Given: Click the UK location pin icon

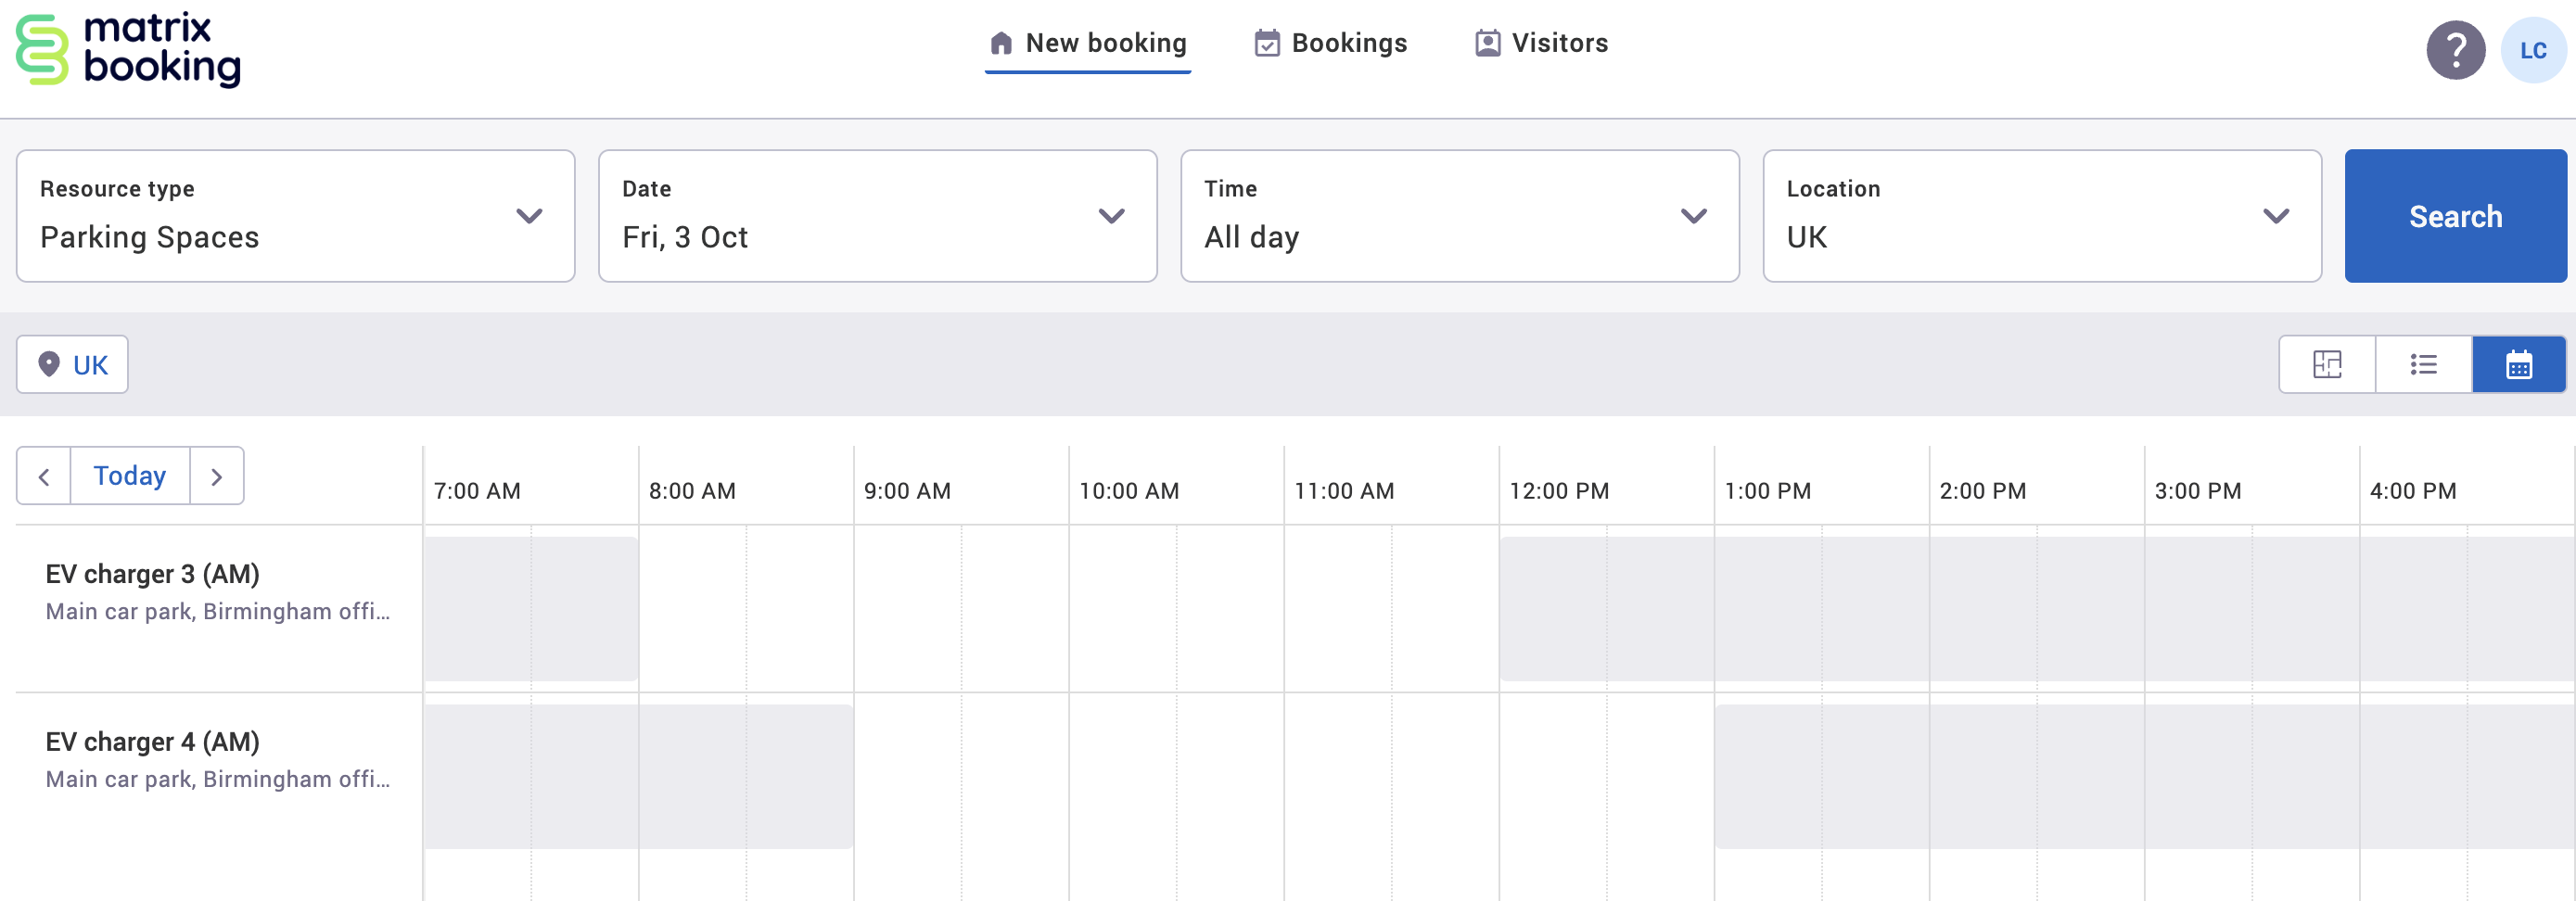Looking at the screenshot, I should click(48, 364).
